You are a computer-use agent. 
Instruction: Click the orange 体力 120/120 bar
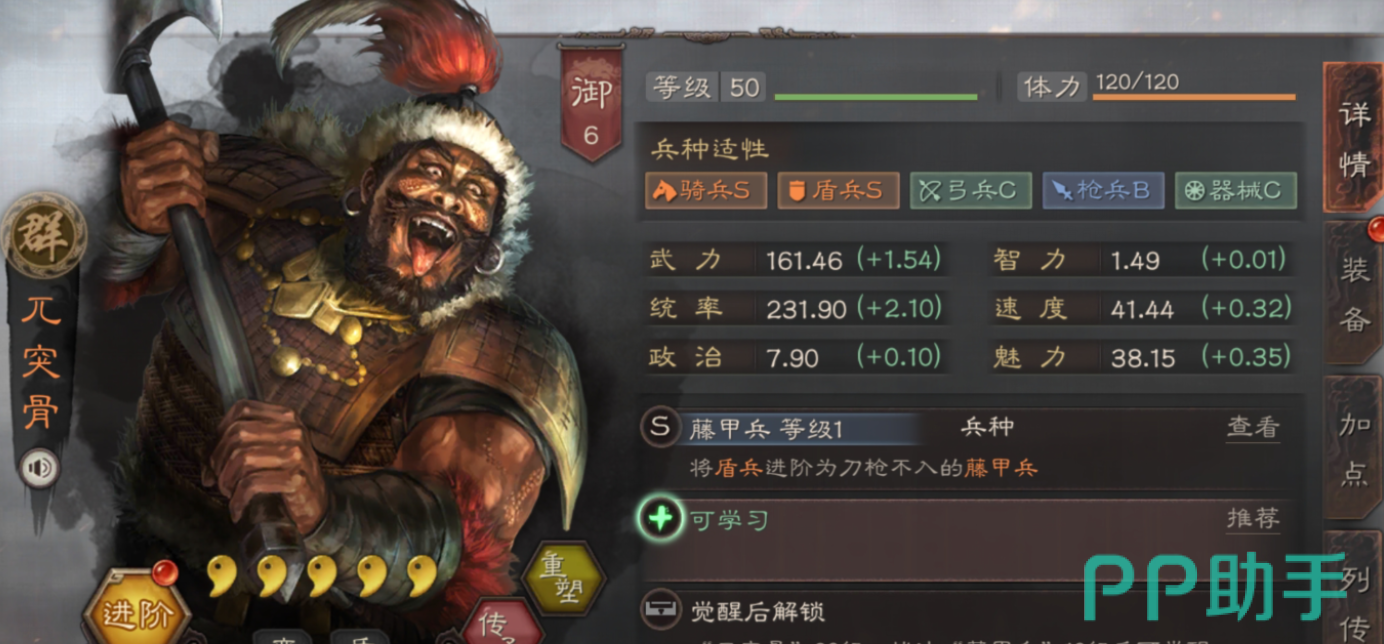1193,97
